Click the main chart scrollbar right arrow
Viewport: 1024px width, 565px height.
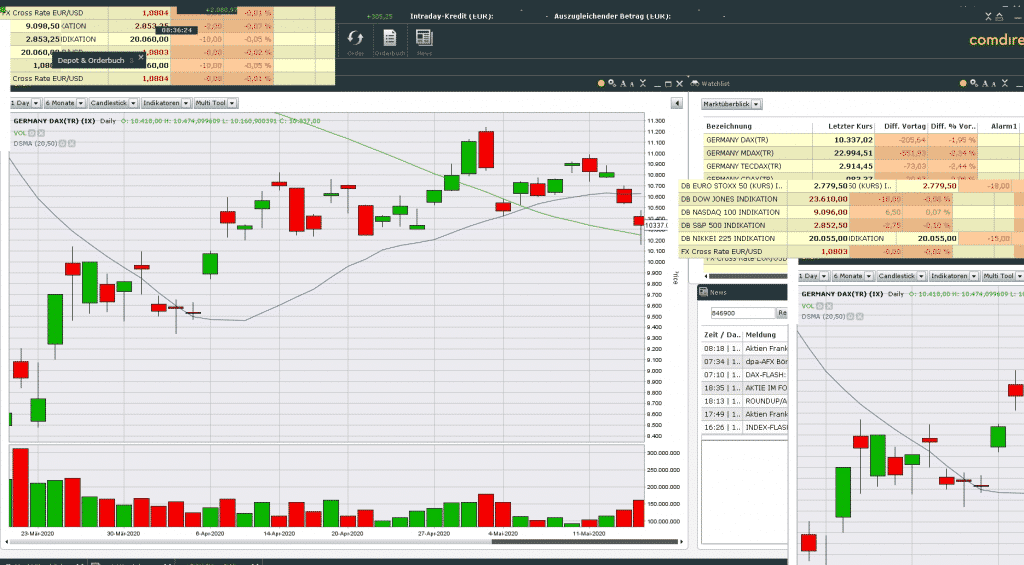681,541
